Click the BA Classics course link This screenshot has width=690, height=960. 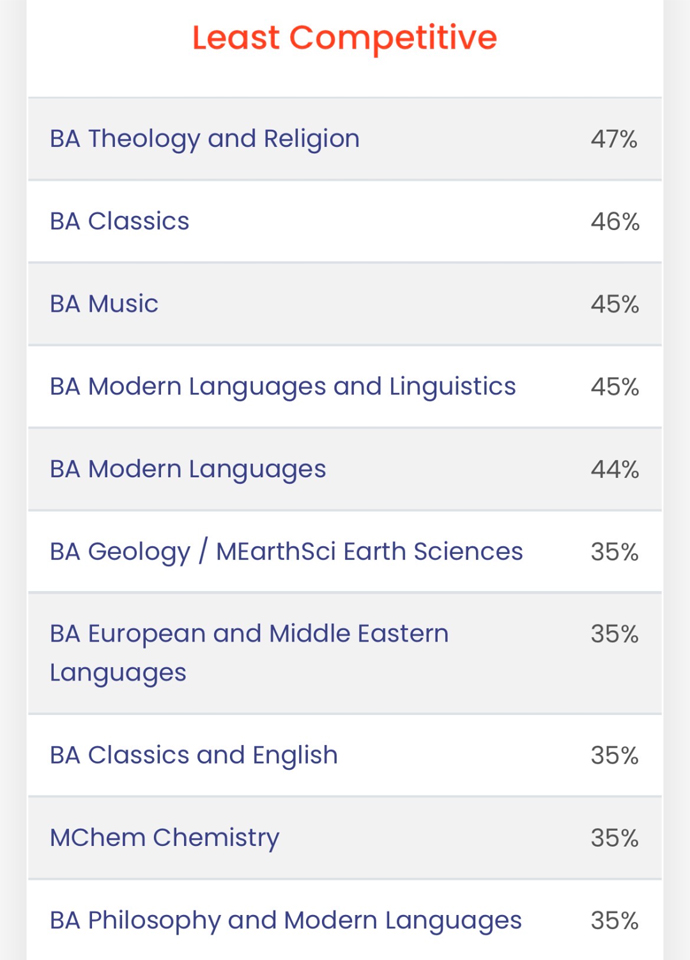click(119, 221)
